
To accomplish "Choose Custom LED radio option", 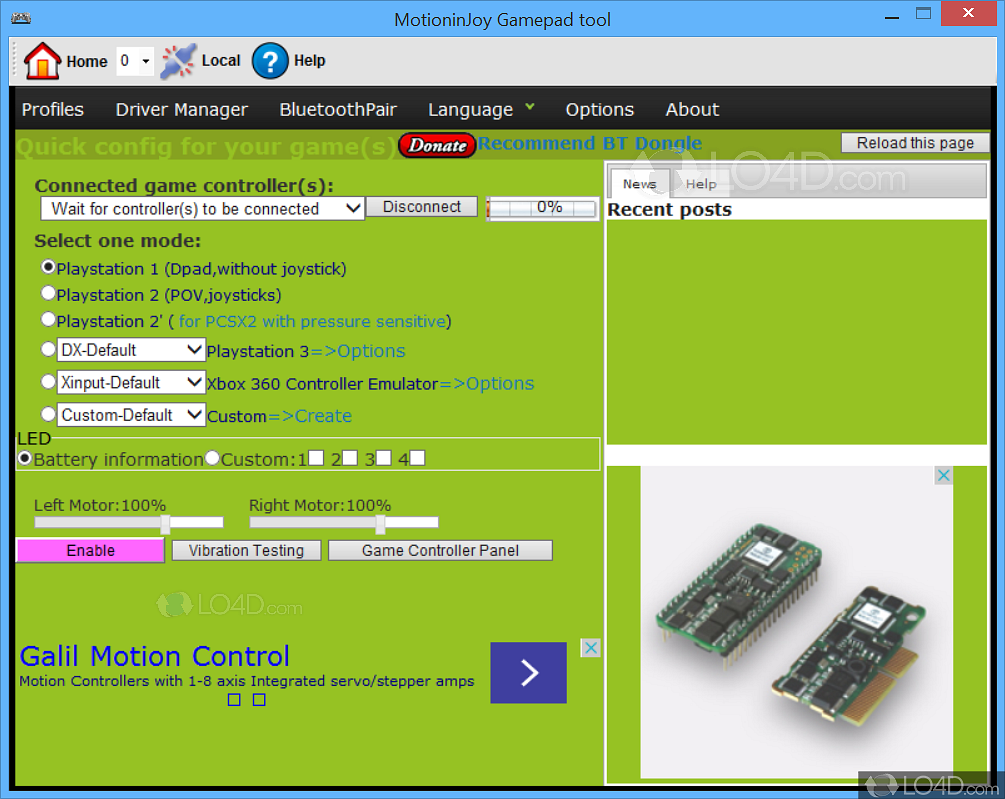I will point(212,458).
